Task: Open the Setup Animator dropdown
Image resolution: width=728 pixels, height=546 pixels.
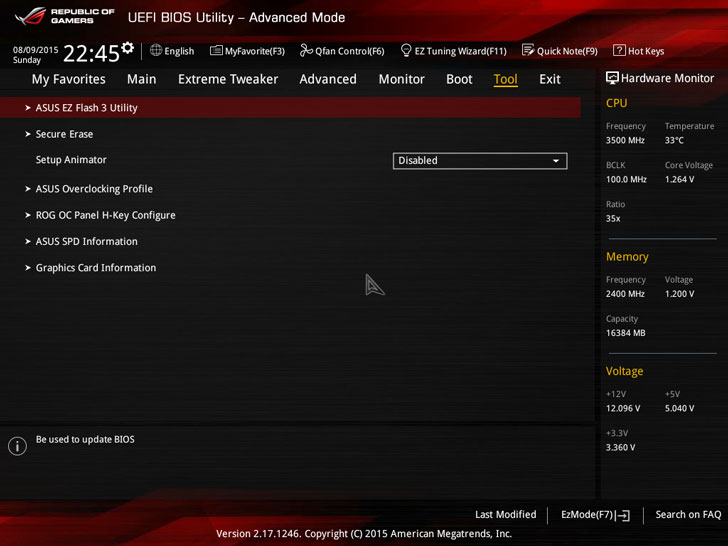Action: coord(480,161)
